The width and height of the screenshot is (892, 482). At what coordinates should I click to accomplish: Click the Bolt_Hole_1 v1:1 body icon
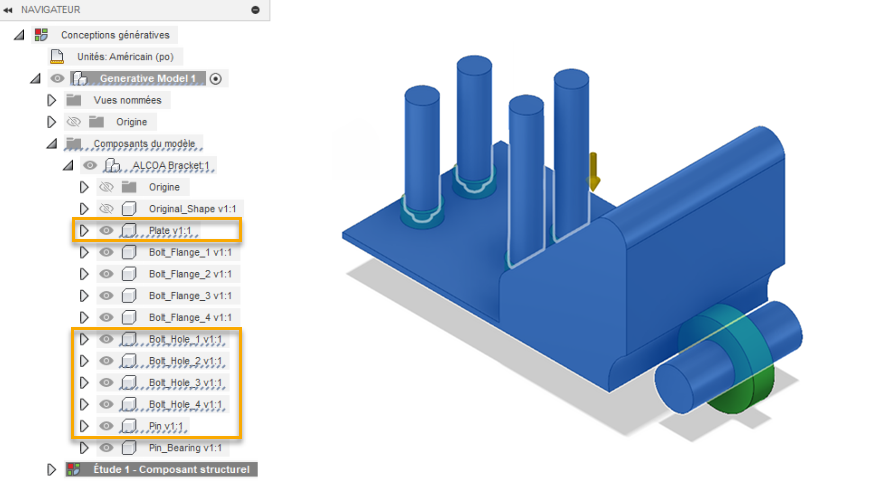(x=129, y=339)
